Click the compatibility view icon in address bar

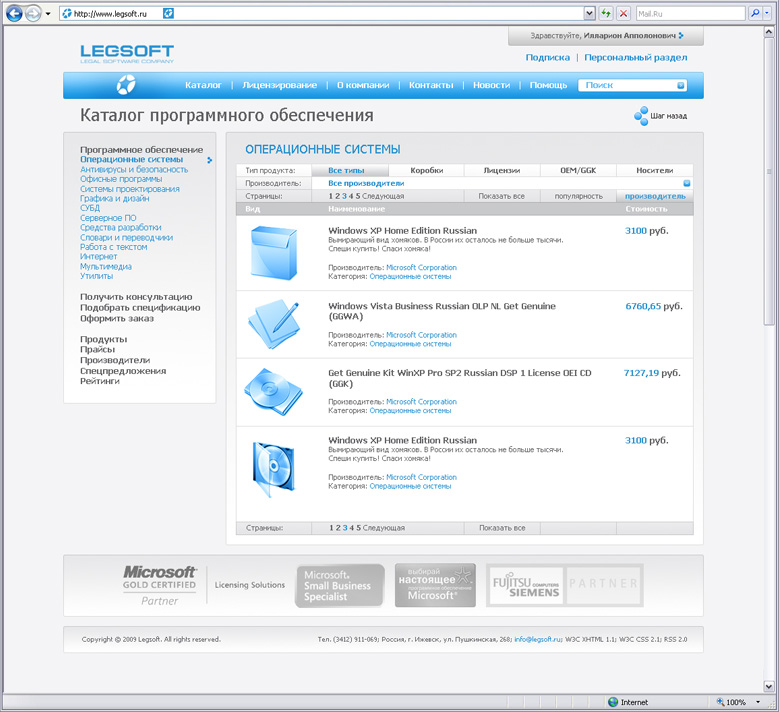pyautogui.click(x=169, y=13)
